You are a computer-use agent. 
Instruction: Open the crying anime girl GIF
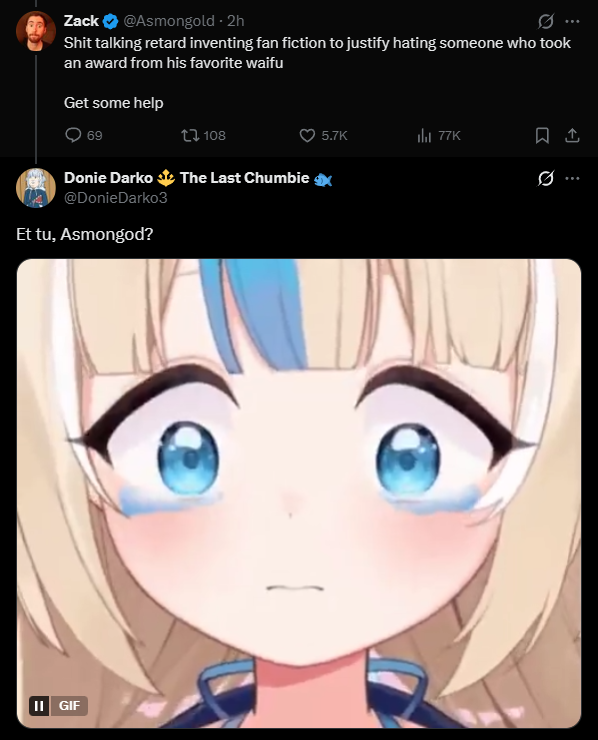(x=299, y=493)
